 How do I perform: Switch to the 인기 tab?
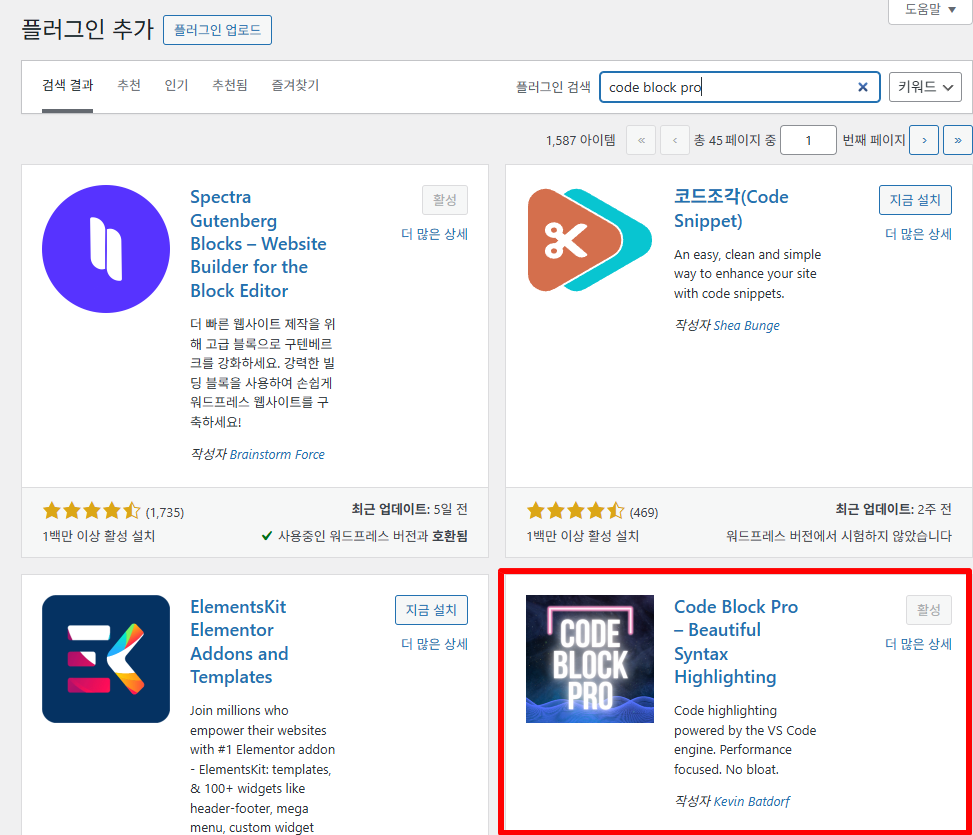point(176,85)
